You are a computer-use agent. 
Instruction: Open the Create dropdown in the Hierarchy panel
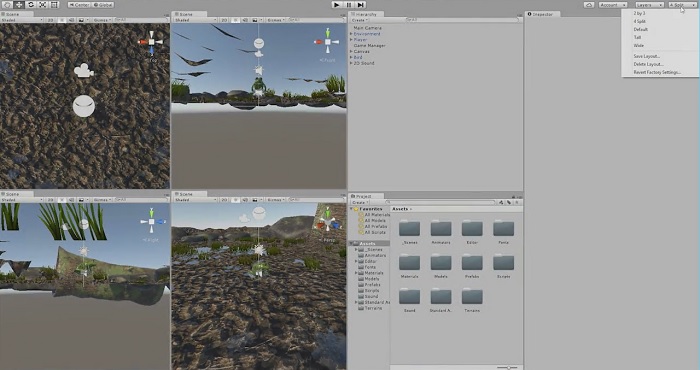click(x=359, y=20)
